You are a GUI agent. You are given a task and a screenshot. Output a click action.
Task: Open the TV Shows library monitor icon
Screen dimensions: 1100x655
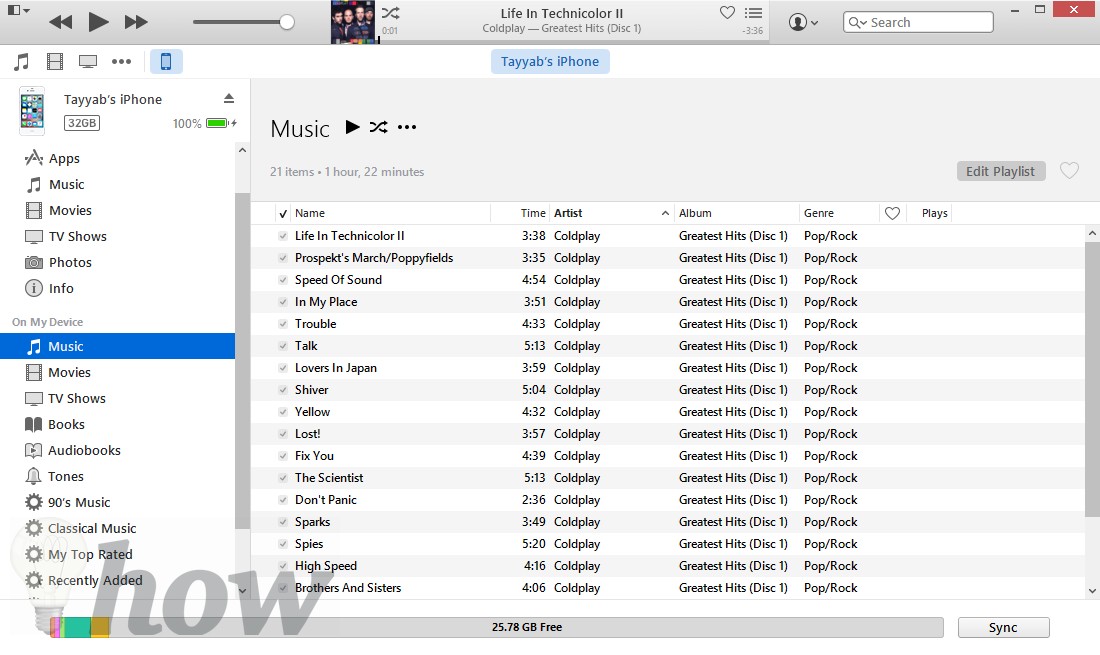point(88,62)
